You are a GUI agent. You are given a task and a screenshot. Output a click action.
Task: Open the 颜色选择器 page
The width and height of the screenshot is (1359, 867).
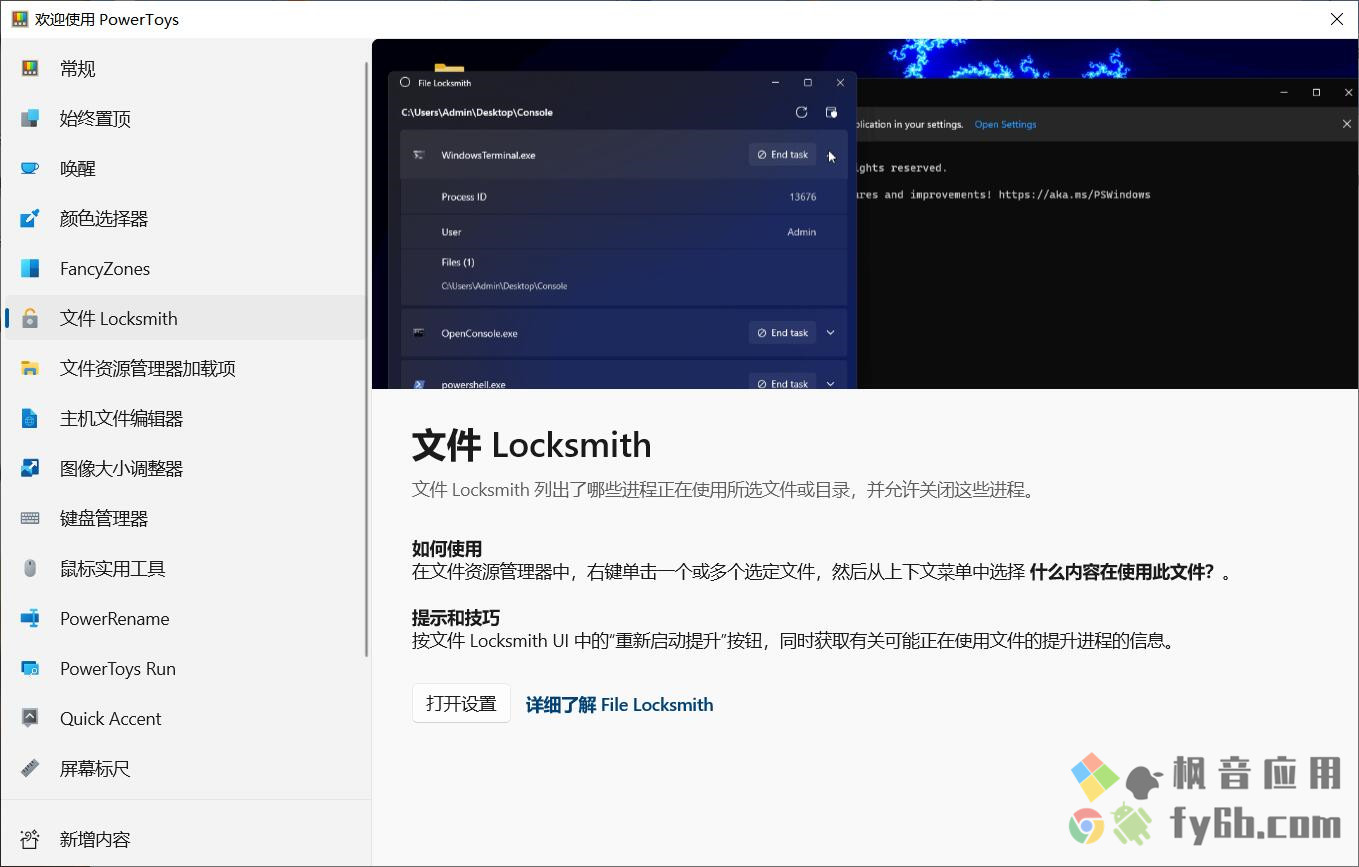(x=186, y=219)
